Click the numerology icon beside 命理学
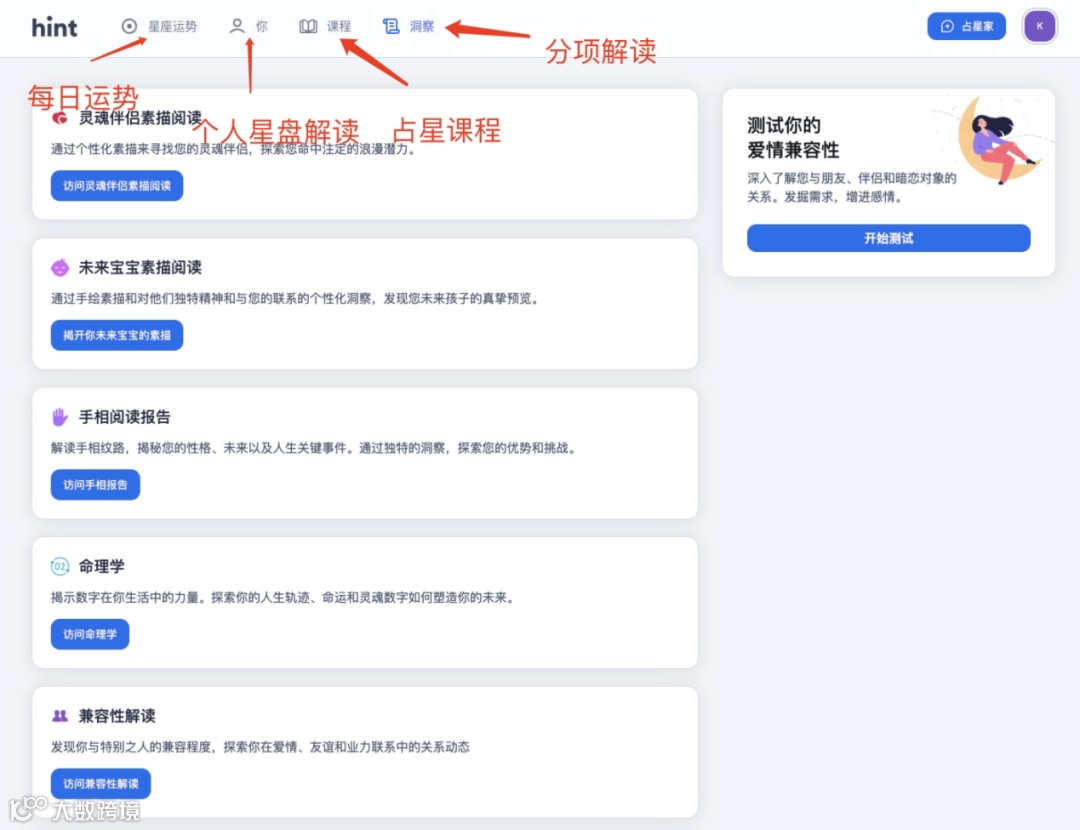This screenshot has height=830, width=1080. 60,566
